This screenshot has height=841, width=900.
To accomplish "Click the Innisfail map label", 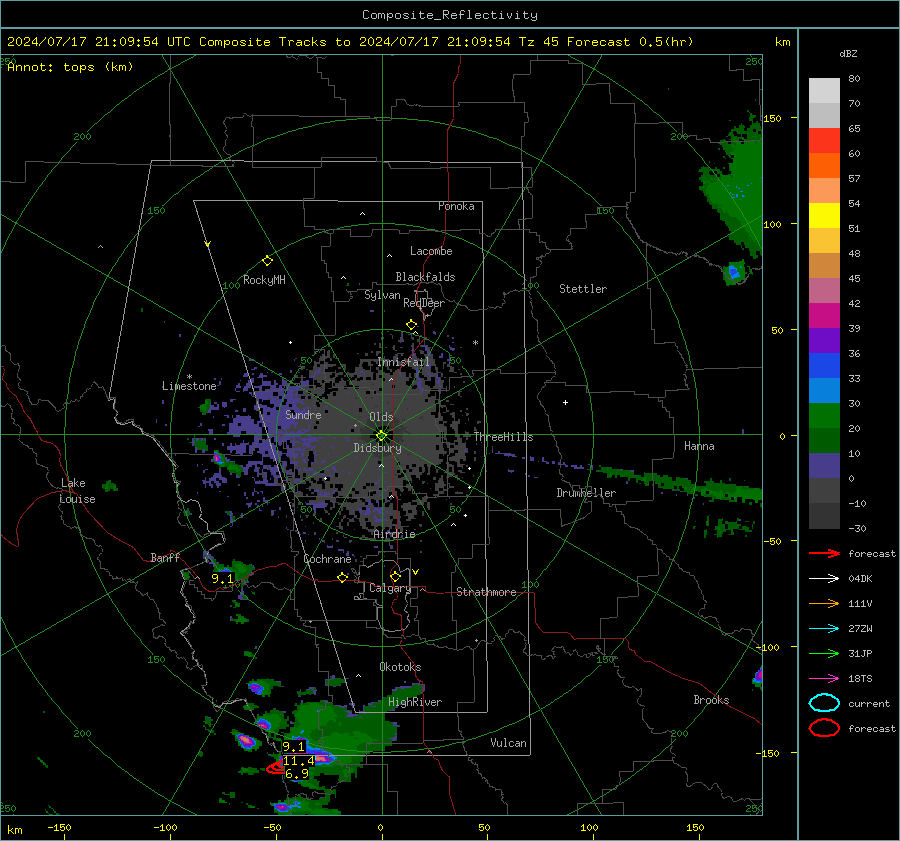I will tap(403, 362).
